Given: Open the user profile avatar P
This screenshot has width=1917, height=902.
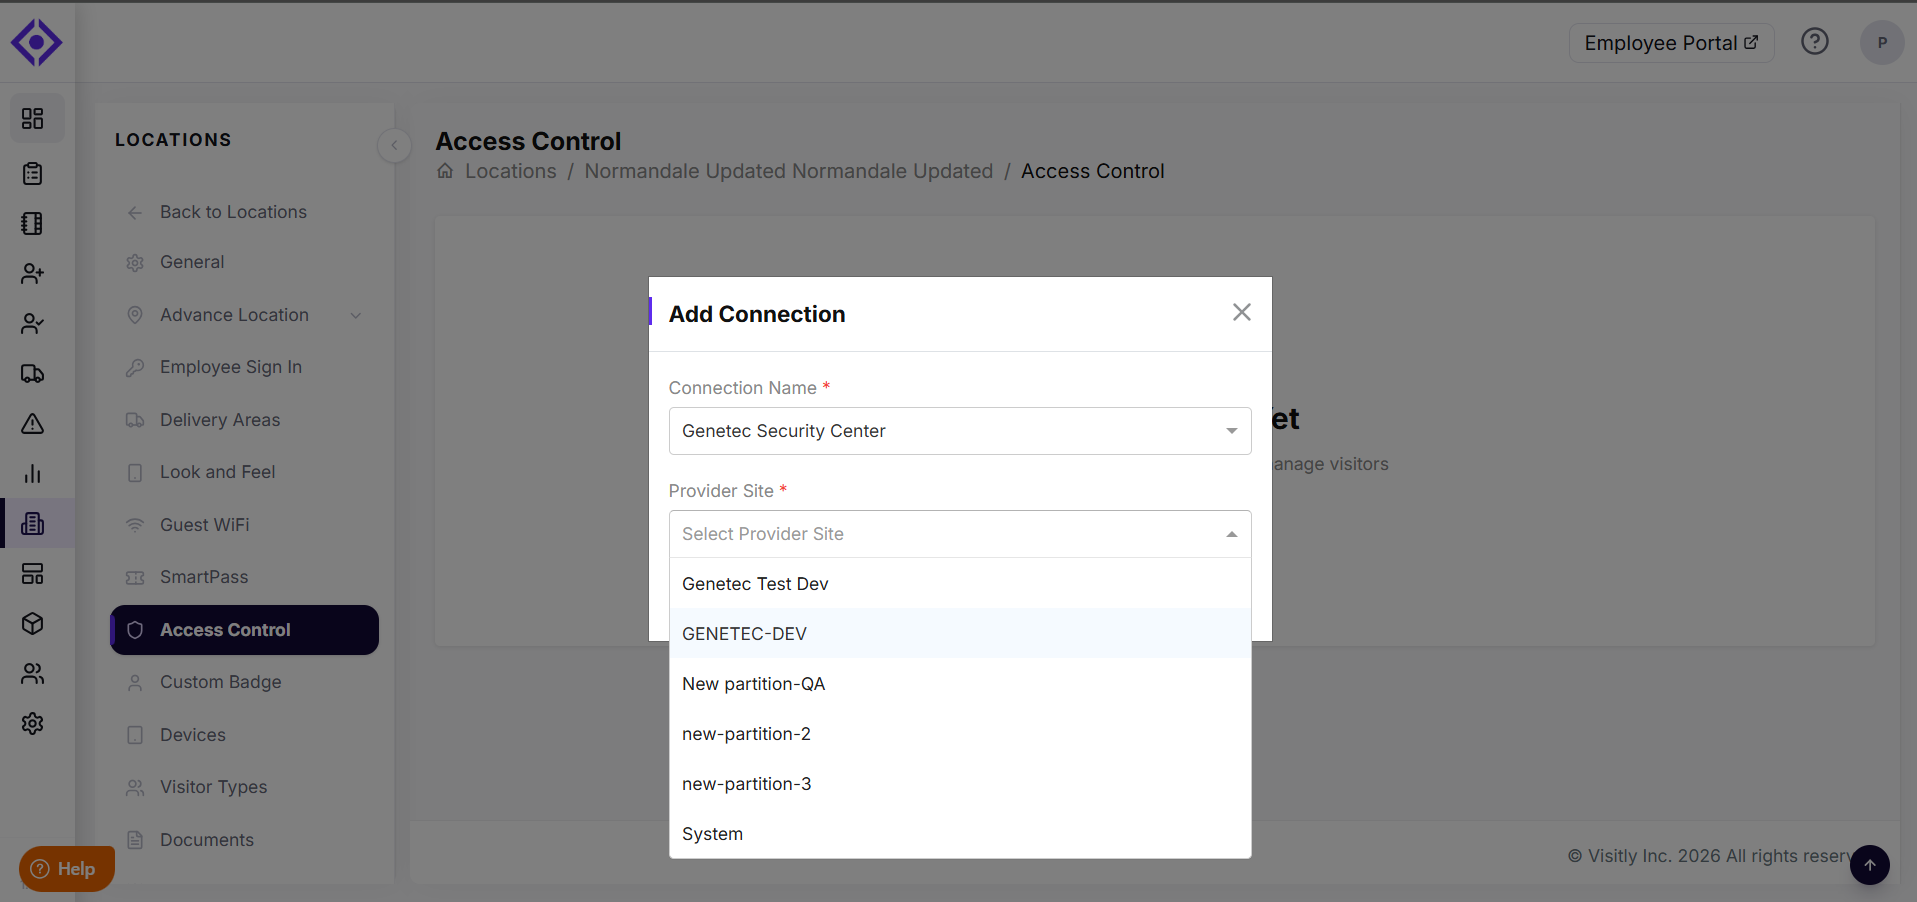Looking at the screenshot, I should click(1881, 43).
